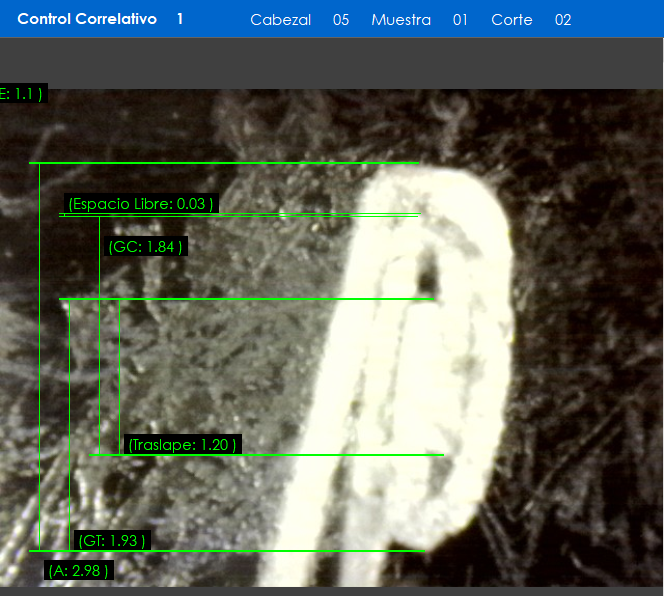Screen dimensions: 664x596
Task: Click the Control Correlativo header label
Action: point(87,19)
